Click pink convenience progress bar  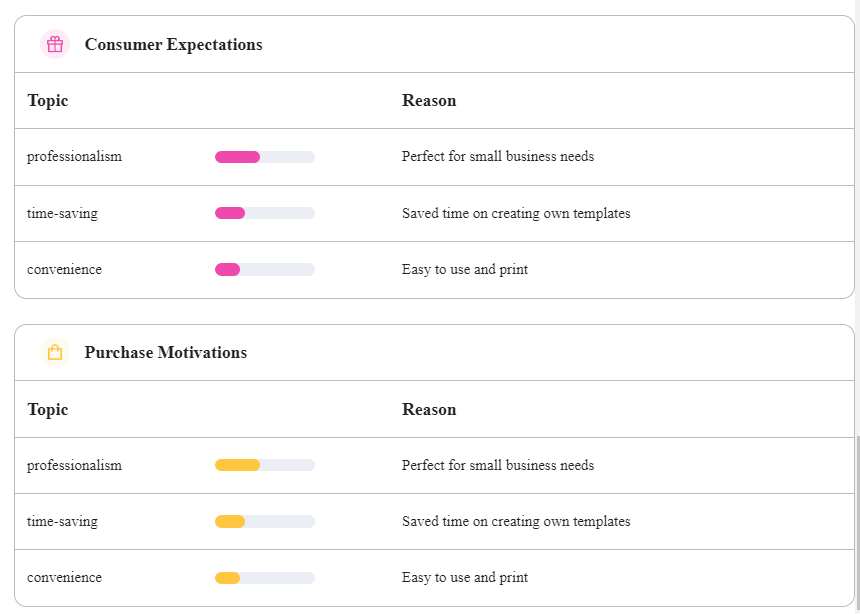pyautogui.click(x=264, y=269)
